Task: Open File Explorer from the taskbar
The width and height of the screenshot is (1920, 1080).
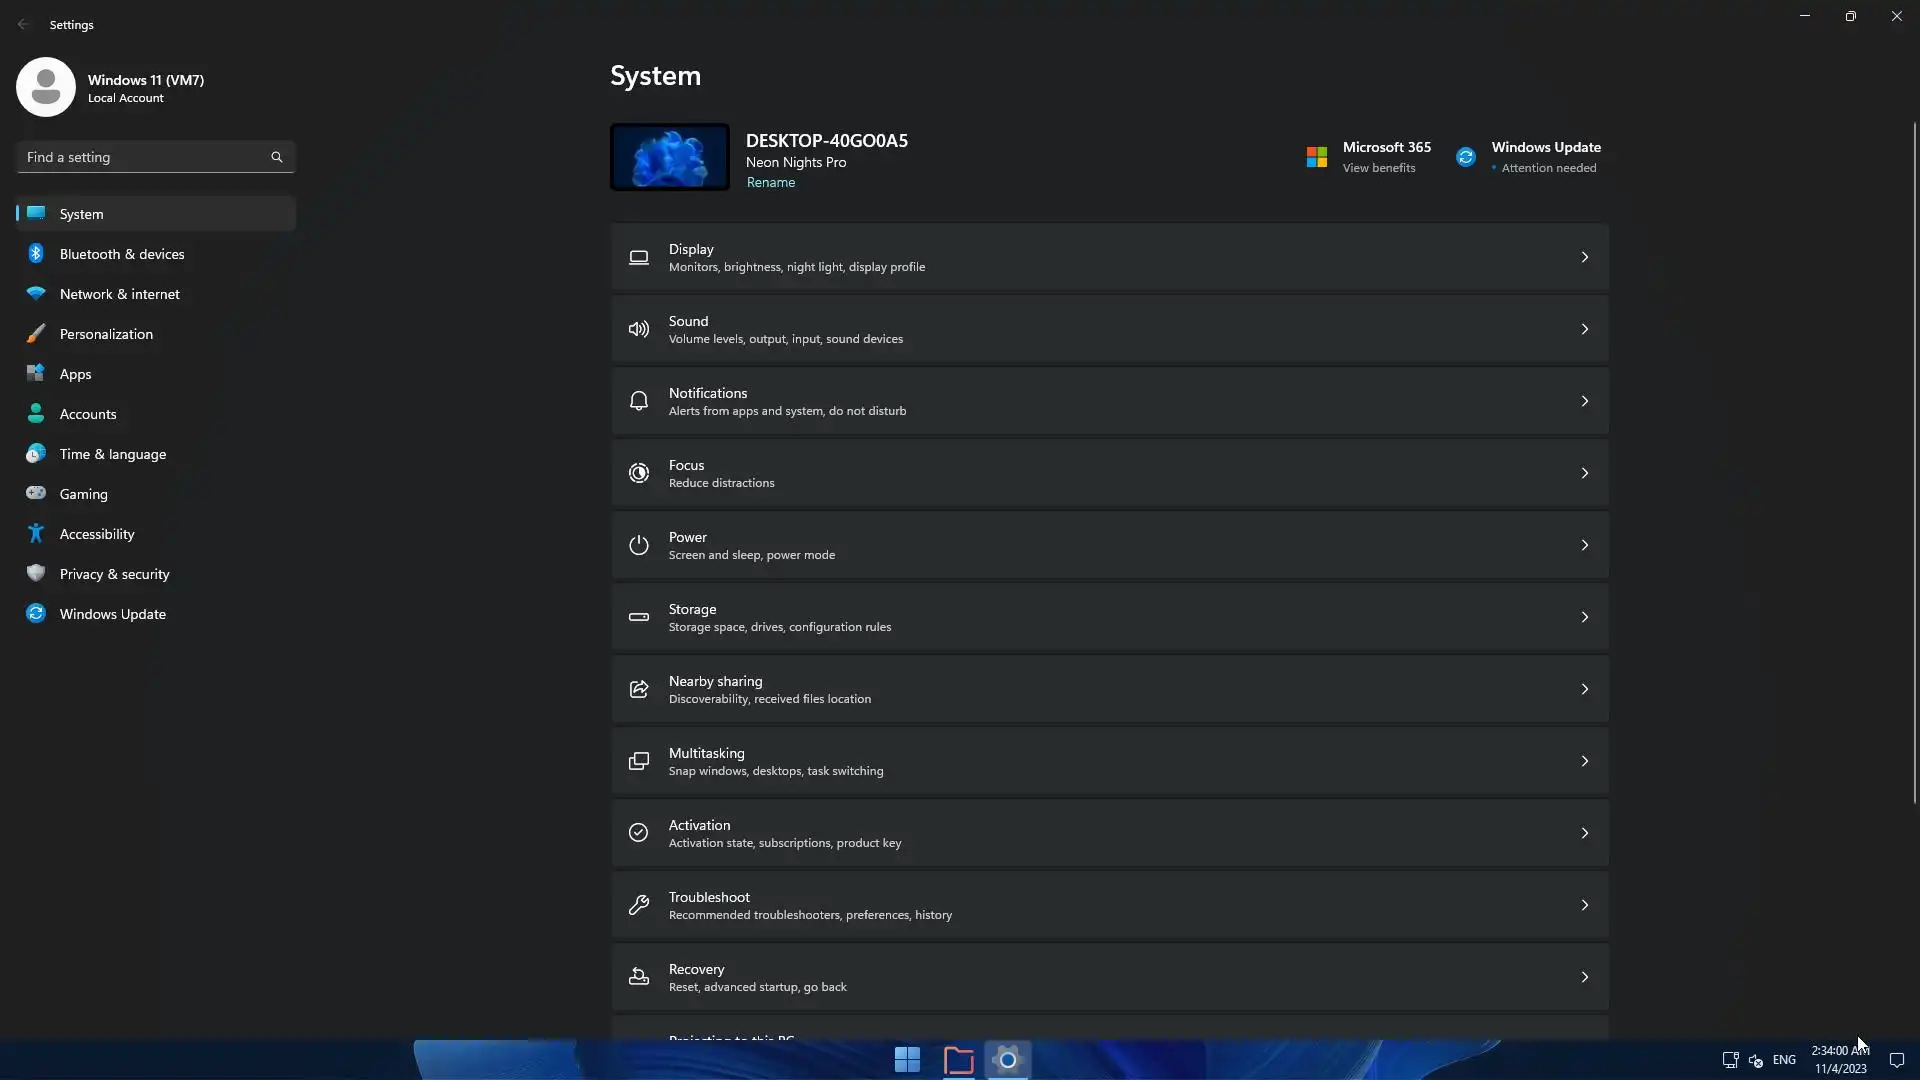Action: coord(958,1060)
